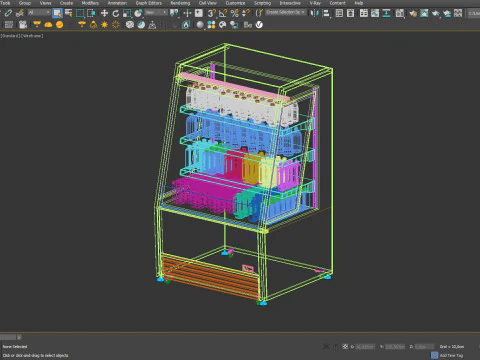The height and width of the screenshot is (360, 480).
Task: Click the Select and Place tool
Action: [x=138, y=13]
